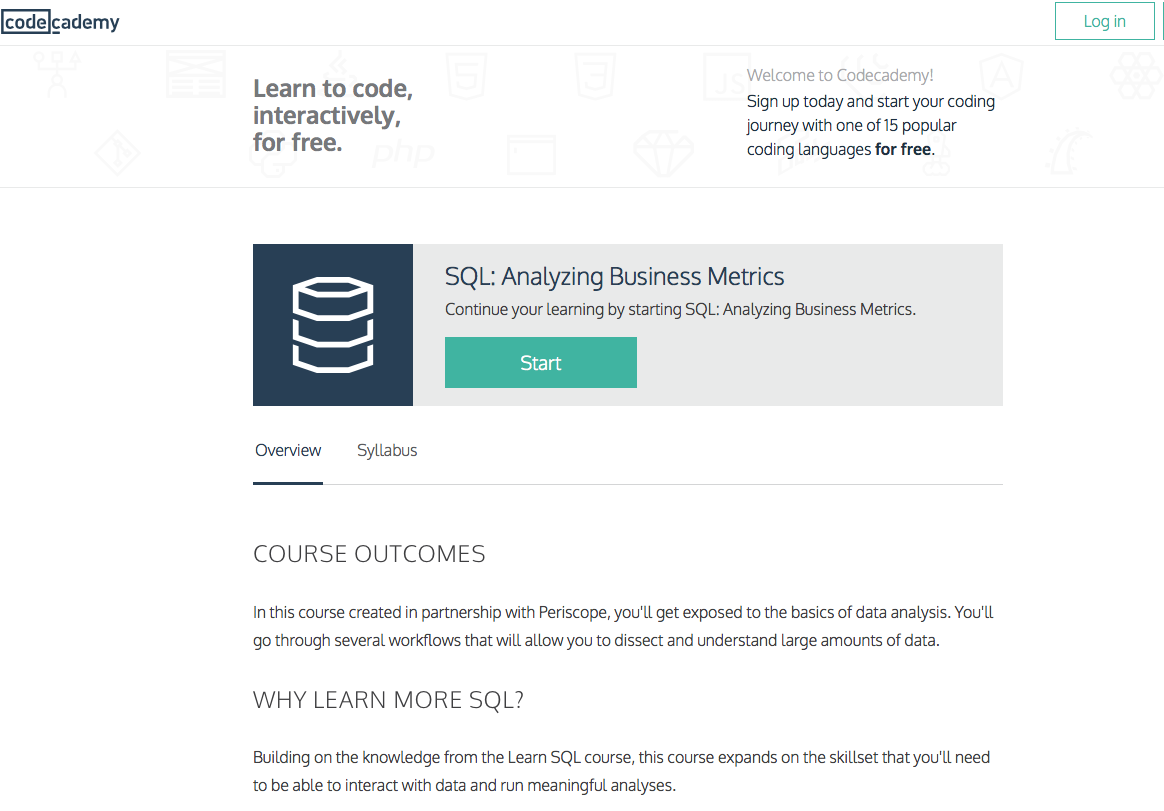Click the SQL database course icon
This screenshot has height=811, width=1164.
coord(333,325)
